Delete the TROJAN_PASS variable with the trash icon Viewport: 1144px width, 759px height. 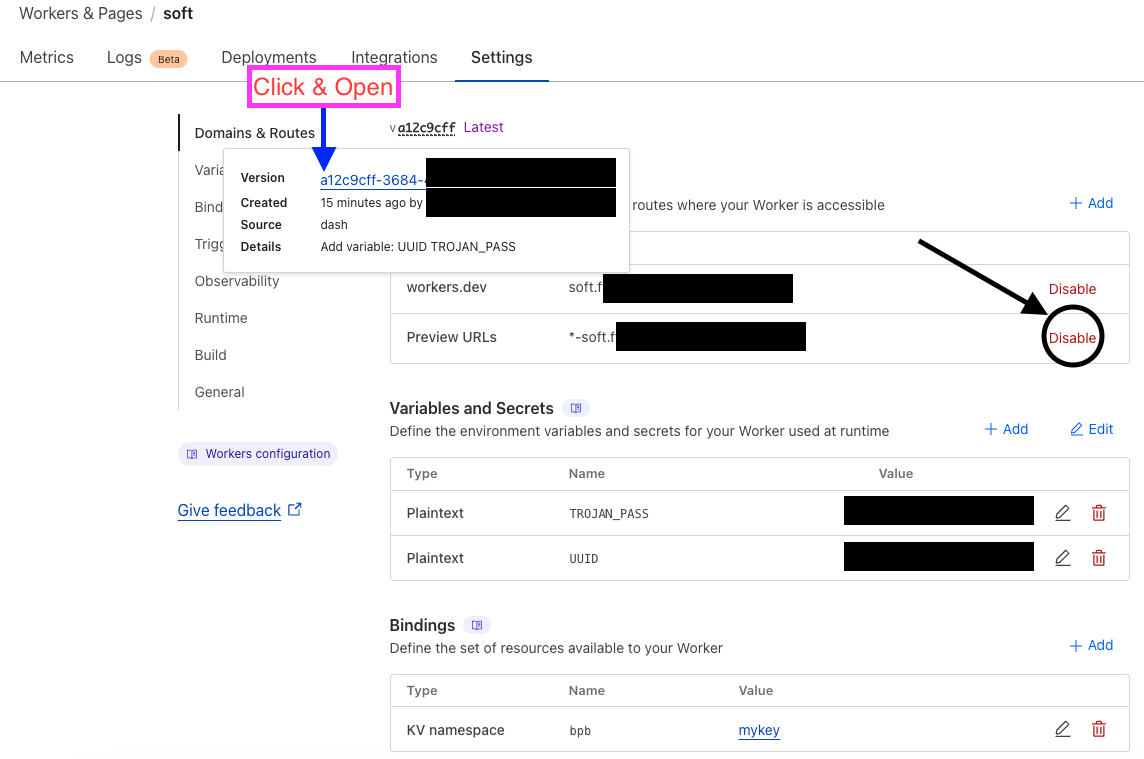click(1098, 512)
